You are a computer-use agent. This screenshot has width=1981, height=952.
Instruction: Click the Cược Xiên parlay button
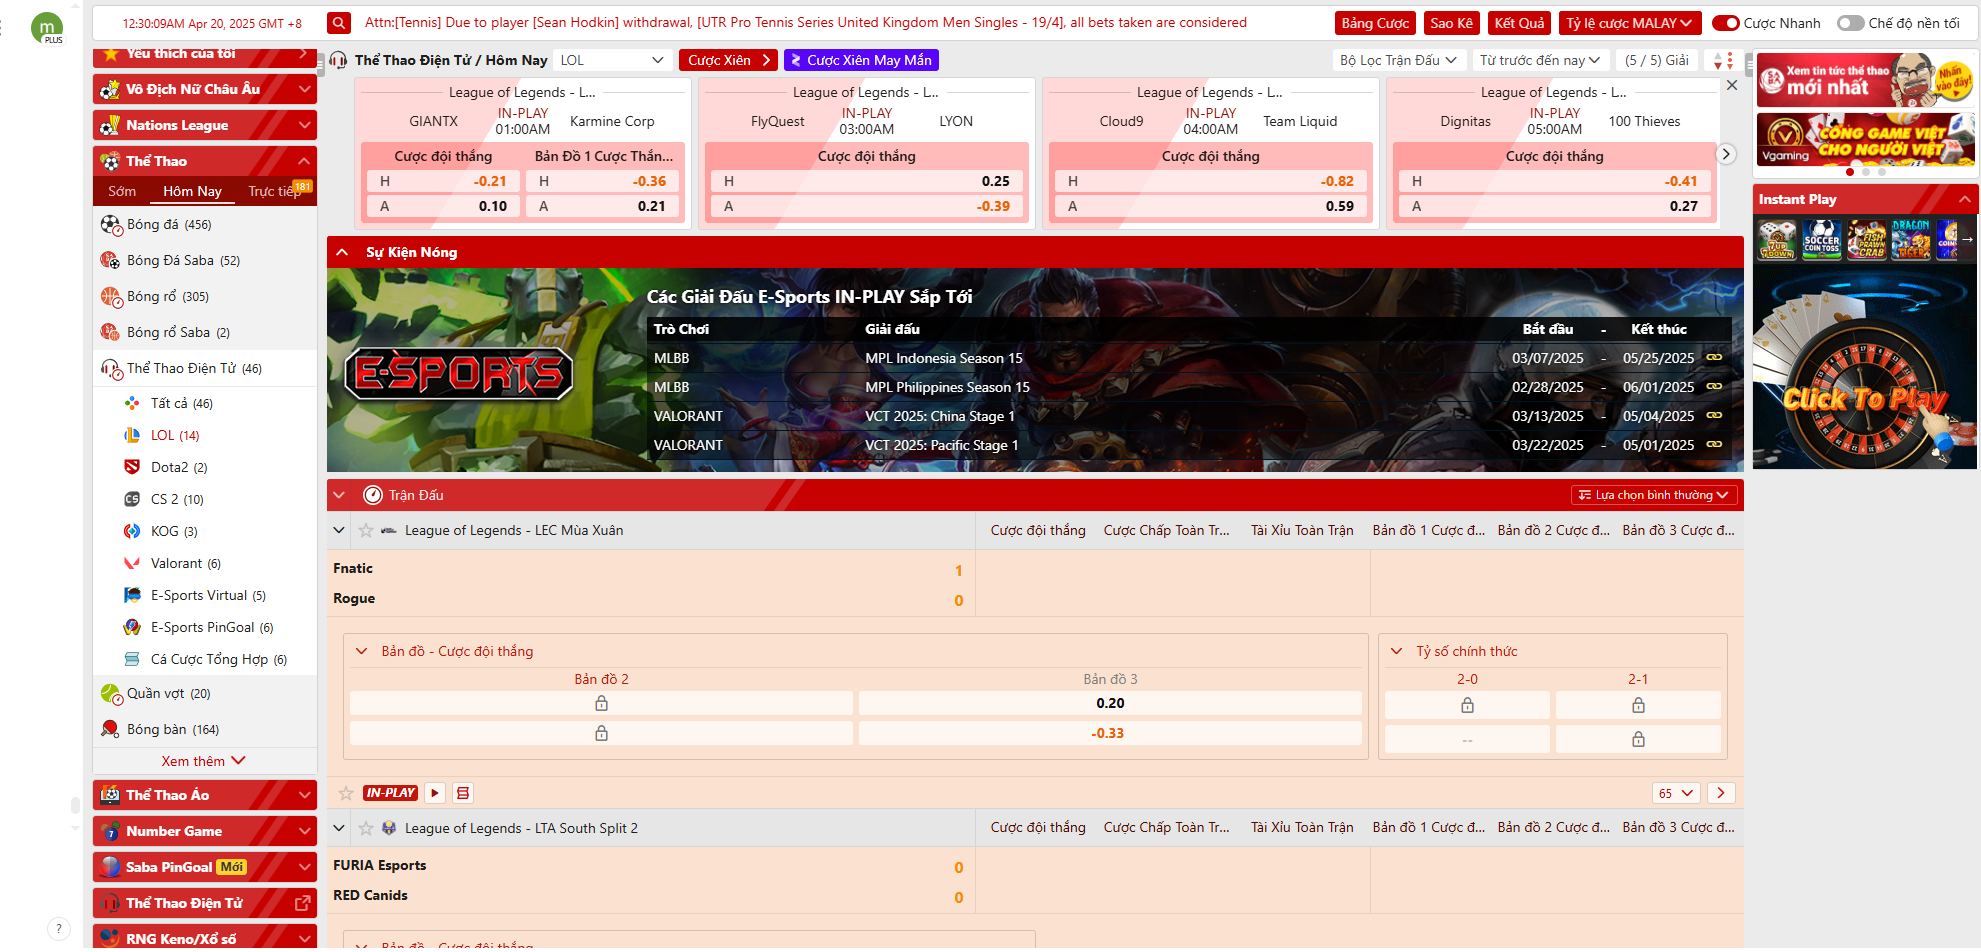(729, 60)
